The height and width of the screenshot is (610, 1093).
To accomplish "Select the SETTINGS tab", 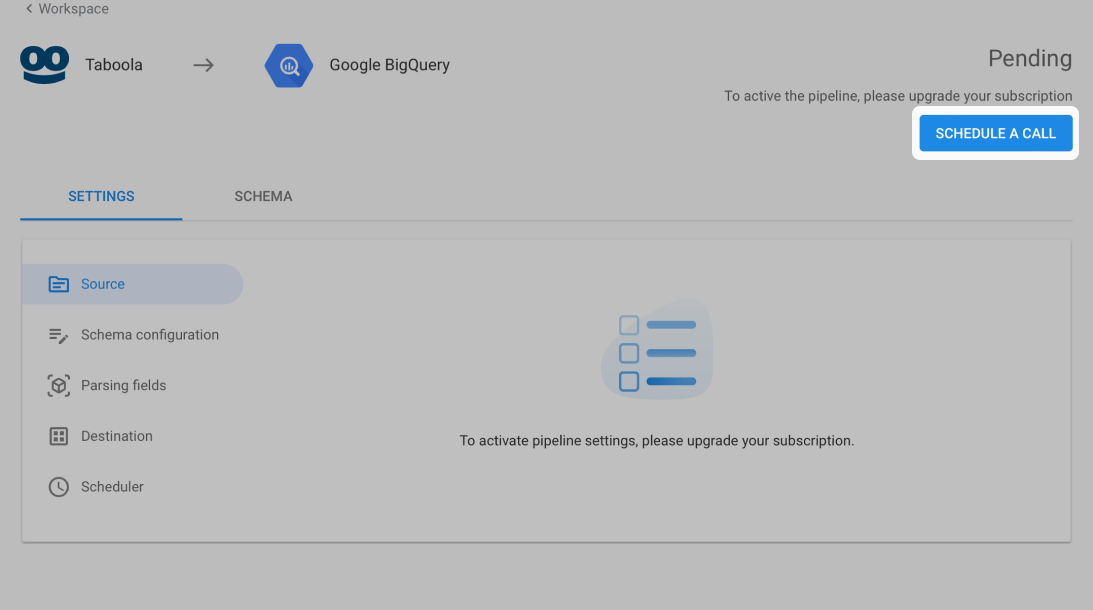I will [101, 197].
